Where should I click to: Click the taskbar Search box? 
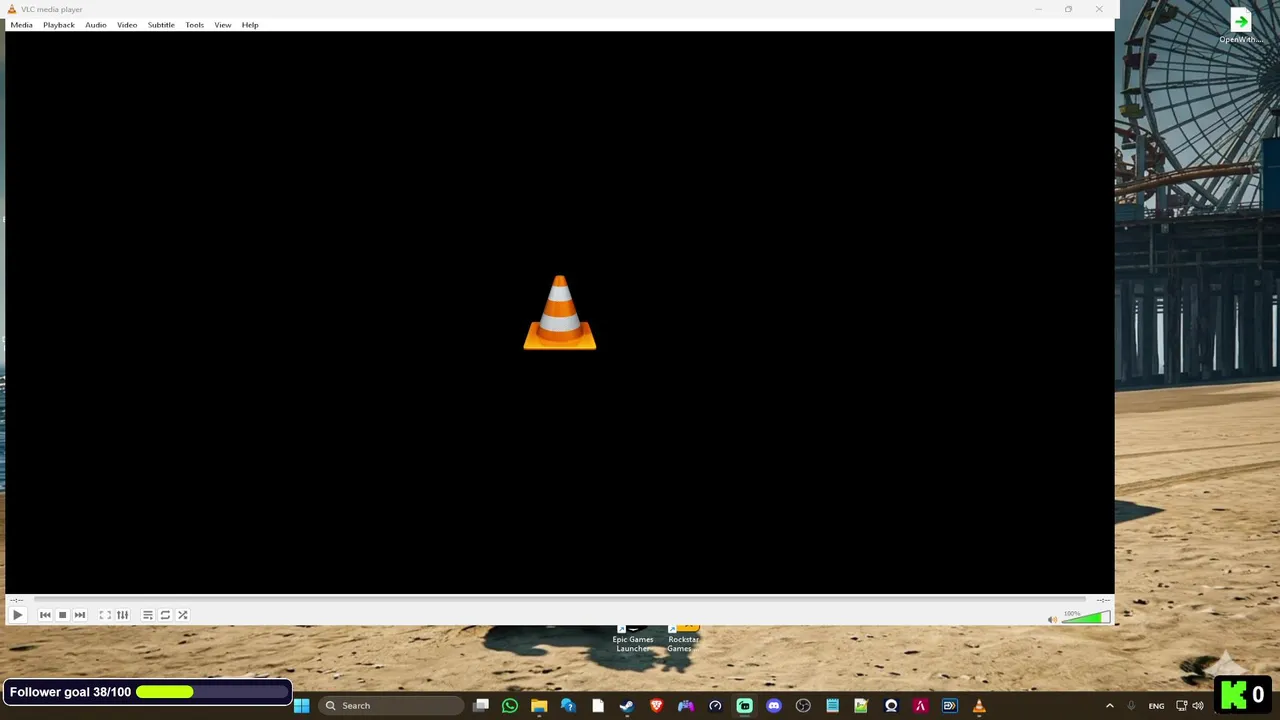pyautogui.click(x=391, y=706)
